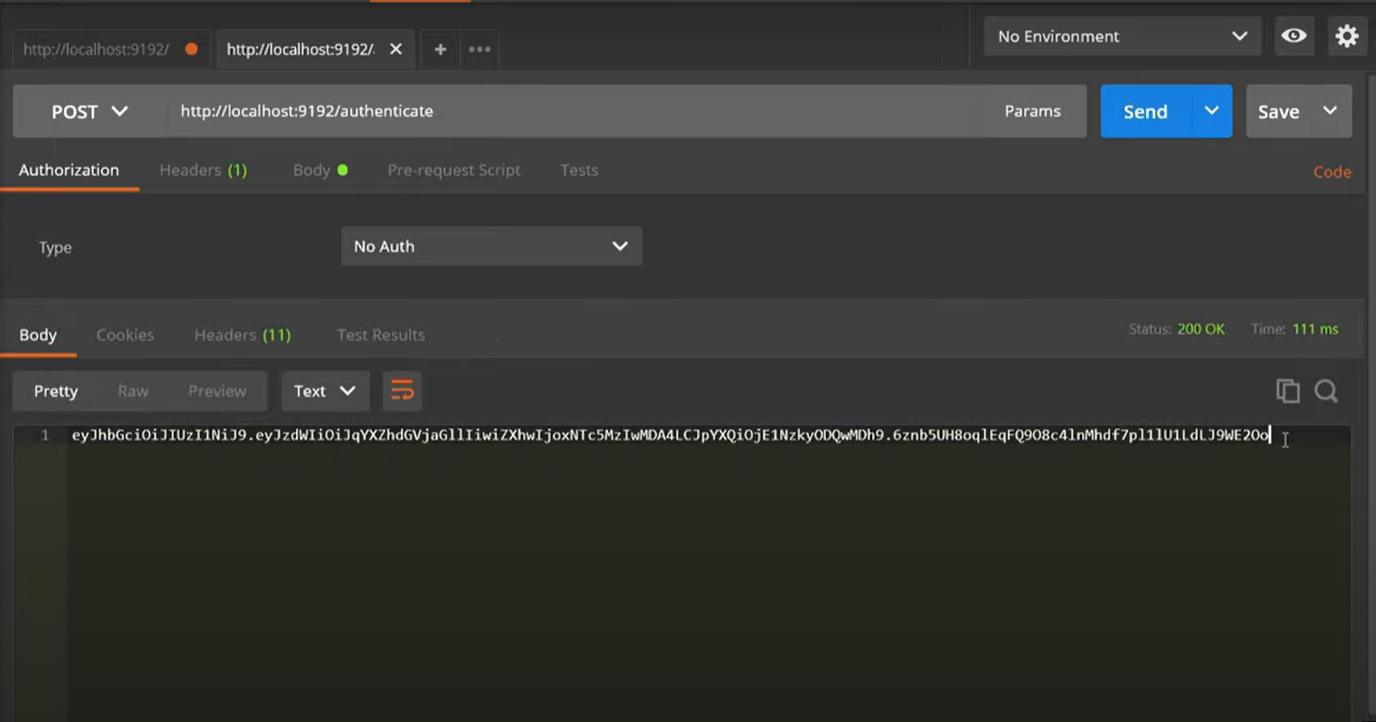Viewport: 1376px width, 722px height.
Task: Copy the response body to clipboard
Action: 1288,391
